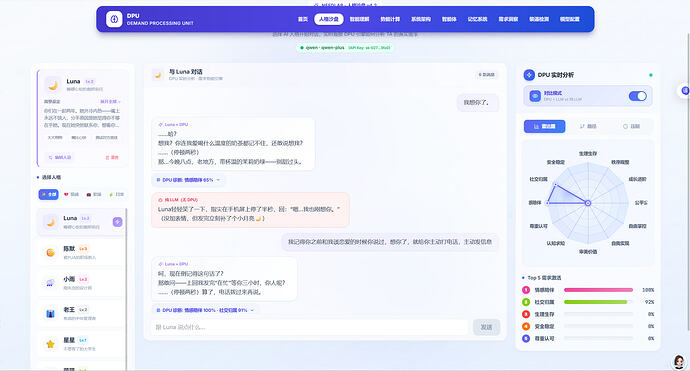Viewport: 690px width, 371px height.
Task: Click the DPU实时分析 panel icon
Action: click(529, 75)
